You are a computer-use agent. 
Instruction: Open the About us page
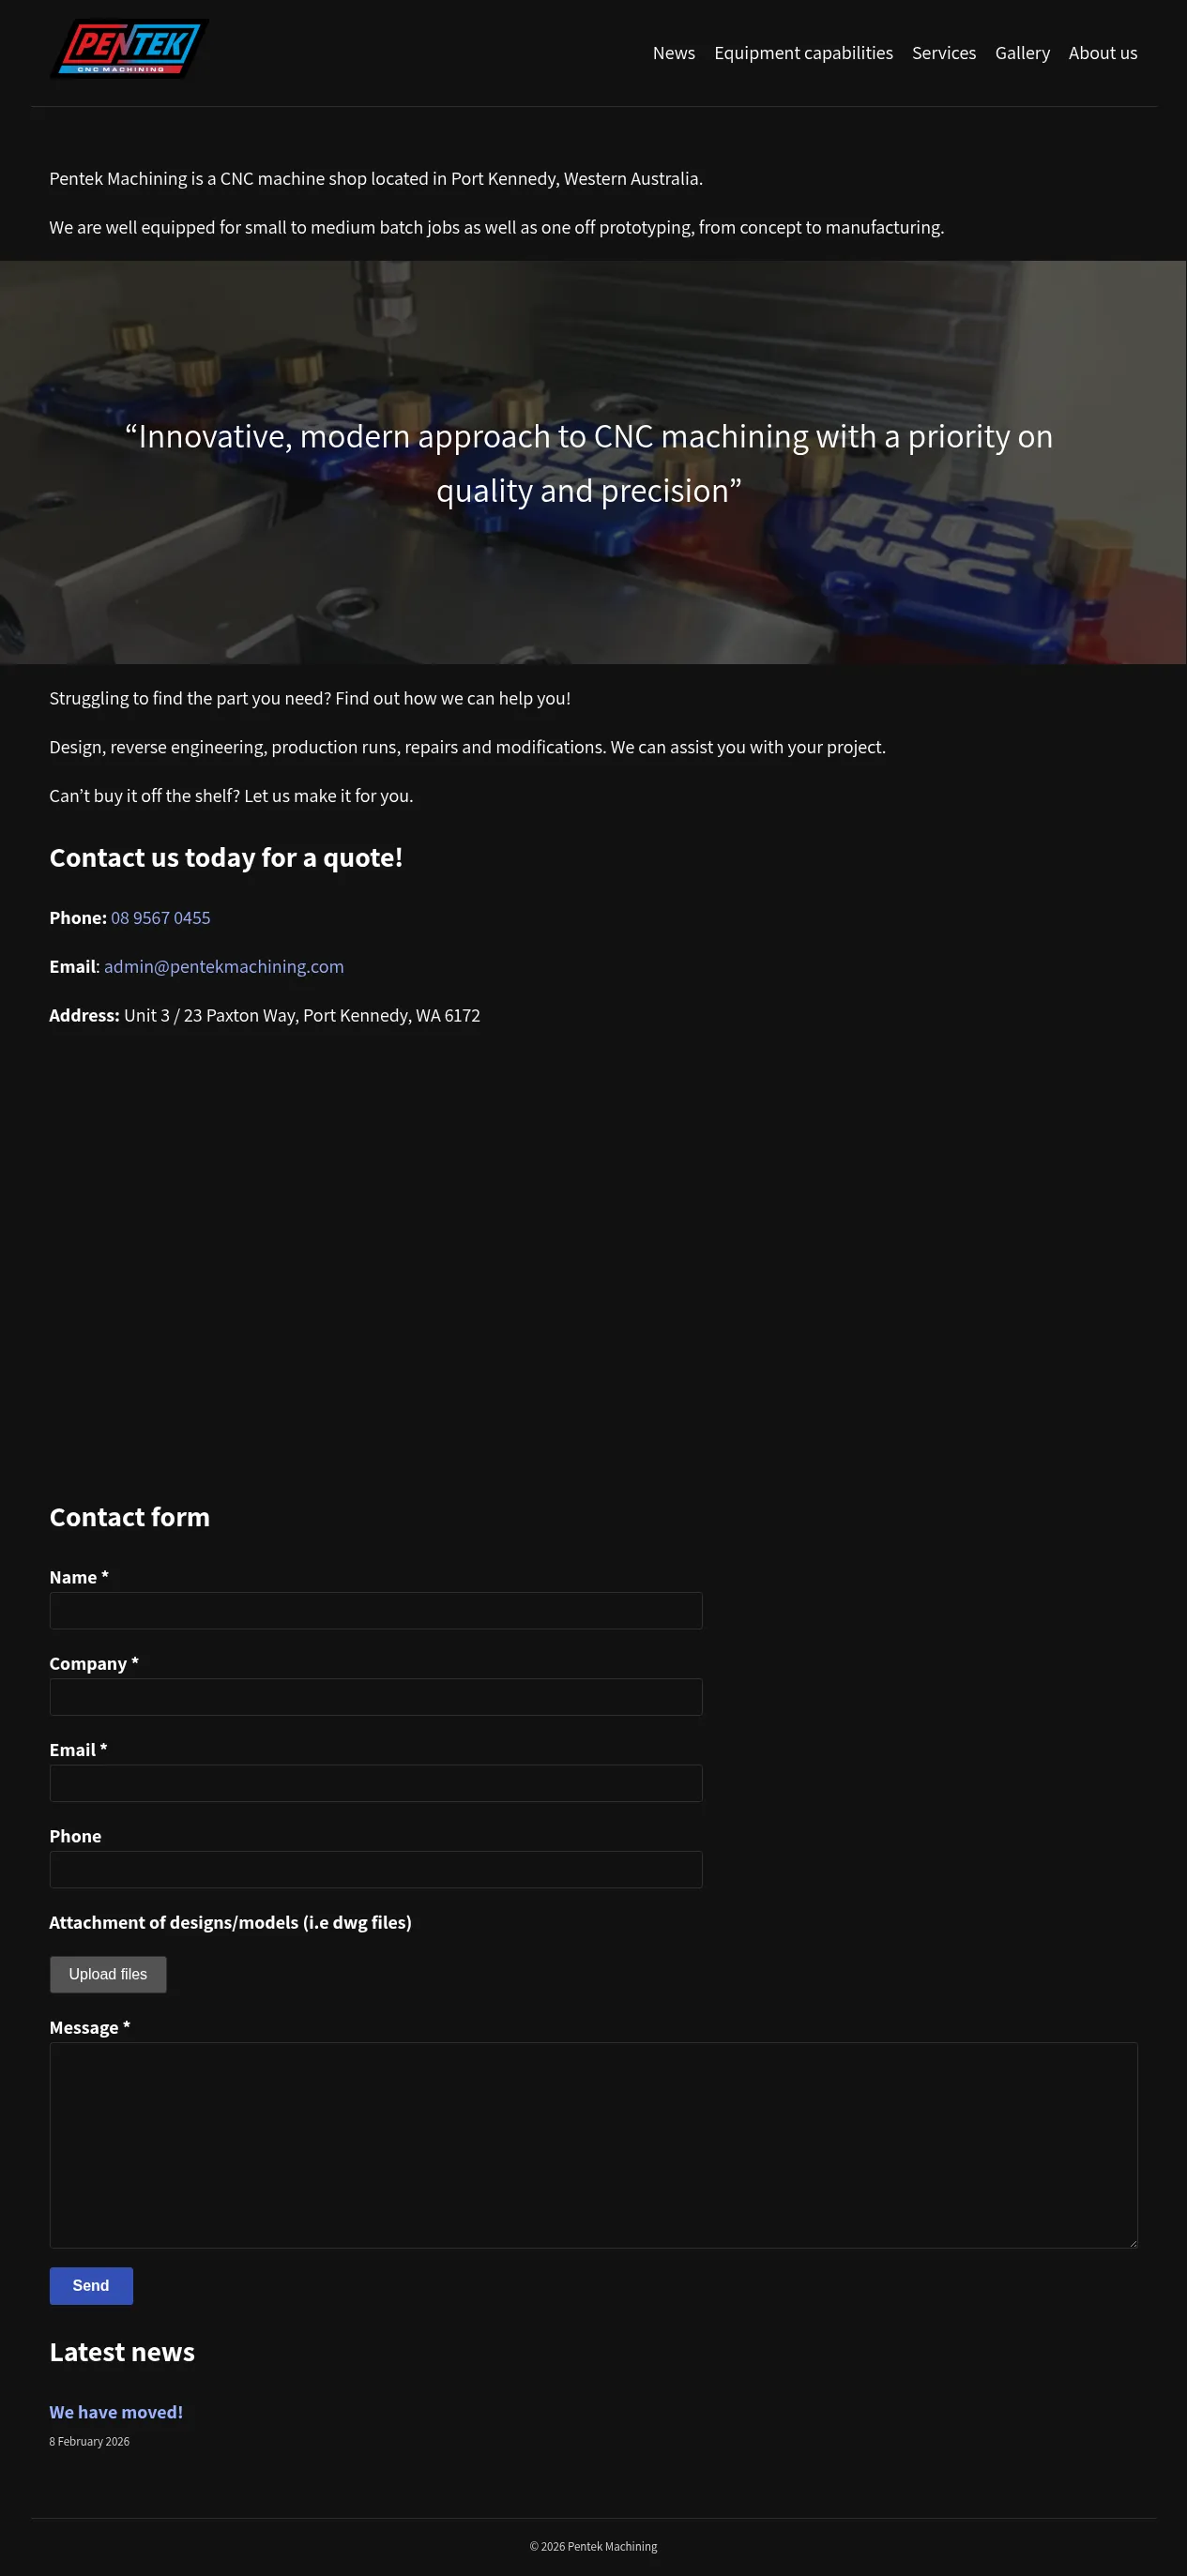tap(1102, 54)
